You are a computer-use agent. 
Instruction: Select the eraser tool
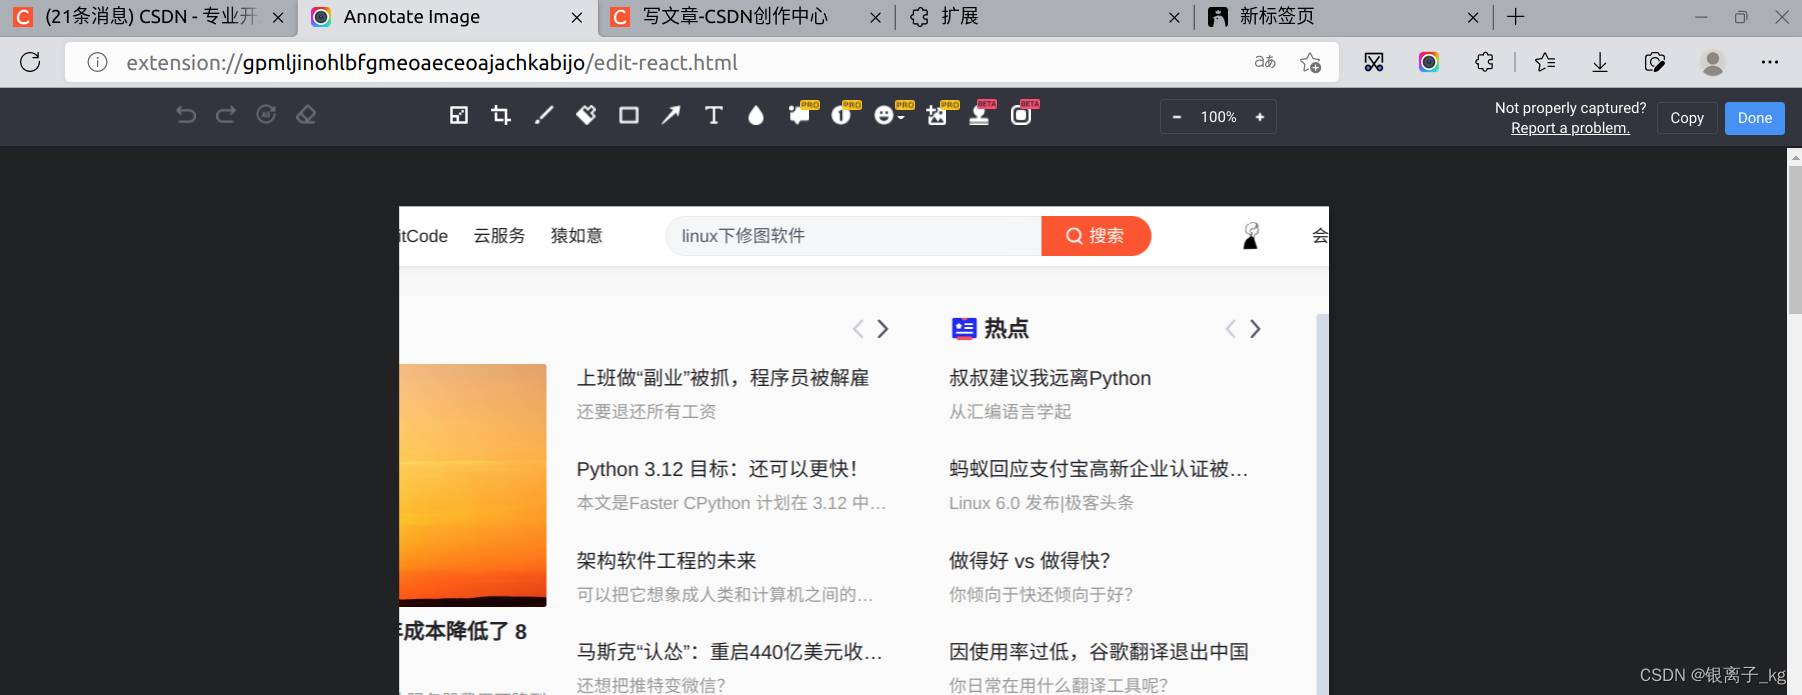click(x=306, y=115)
